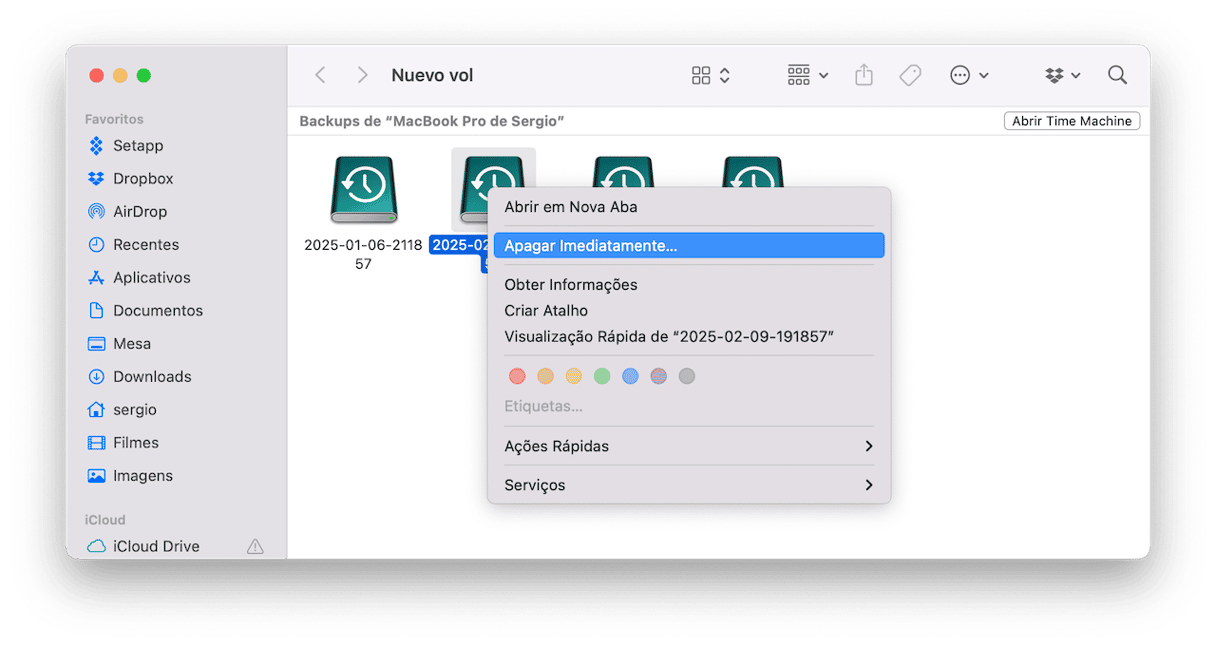Select AirDrop in the sidebar
The width and height of the screenshot is (1216, 646).
click(x=139, y=212)
